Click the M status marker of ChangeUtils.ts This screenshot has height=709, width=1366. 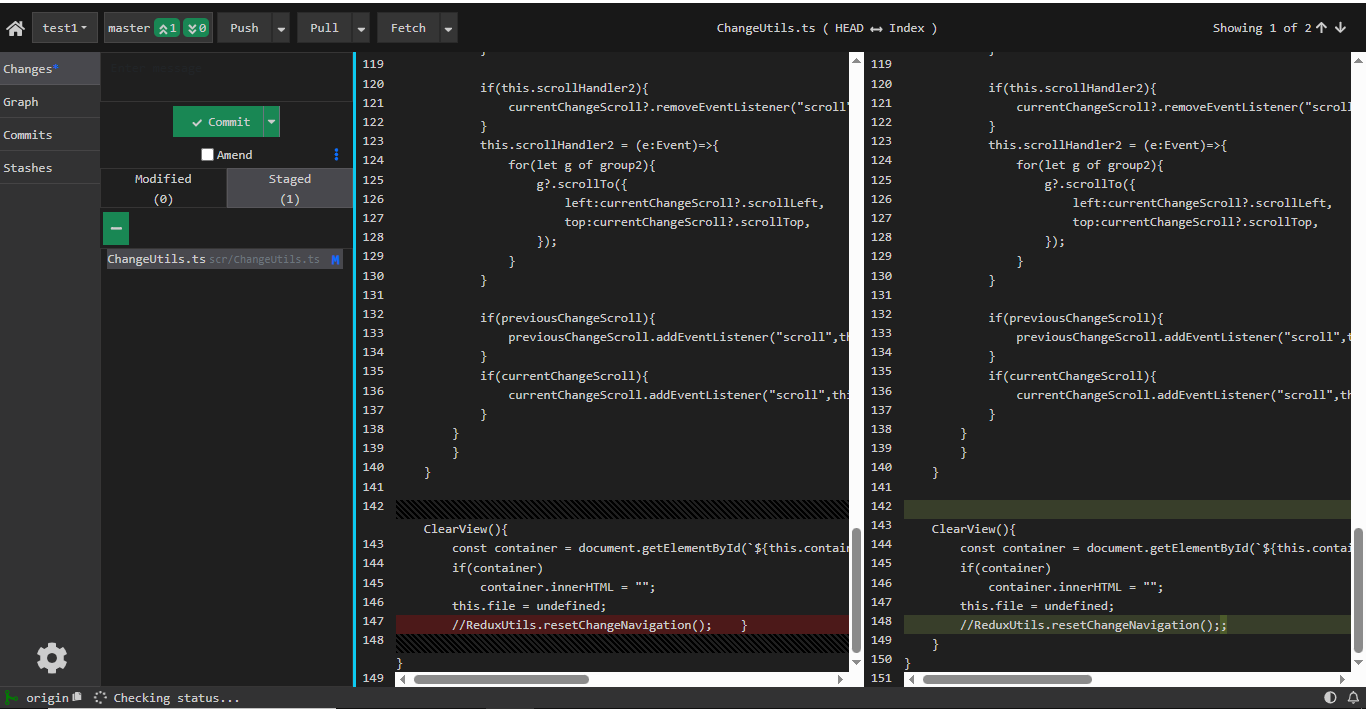336,260
